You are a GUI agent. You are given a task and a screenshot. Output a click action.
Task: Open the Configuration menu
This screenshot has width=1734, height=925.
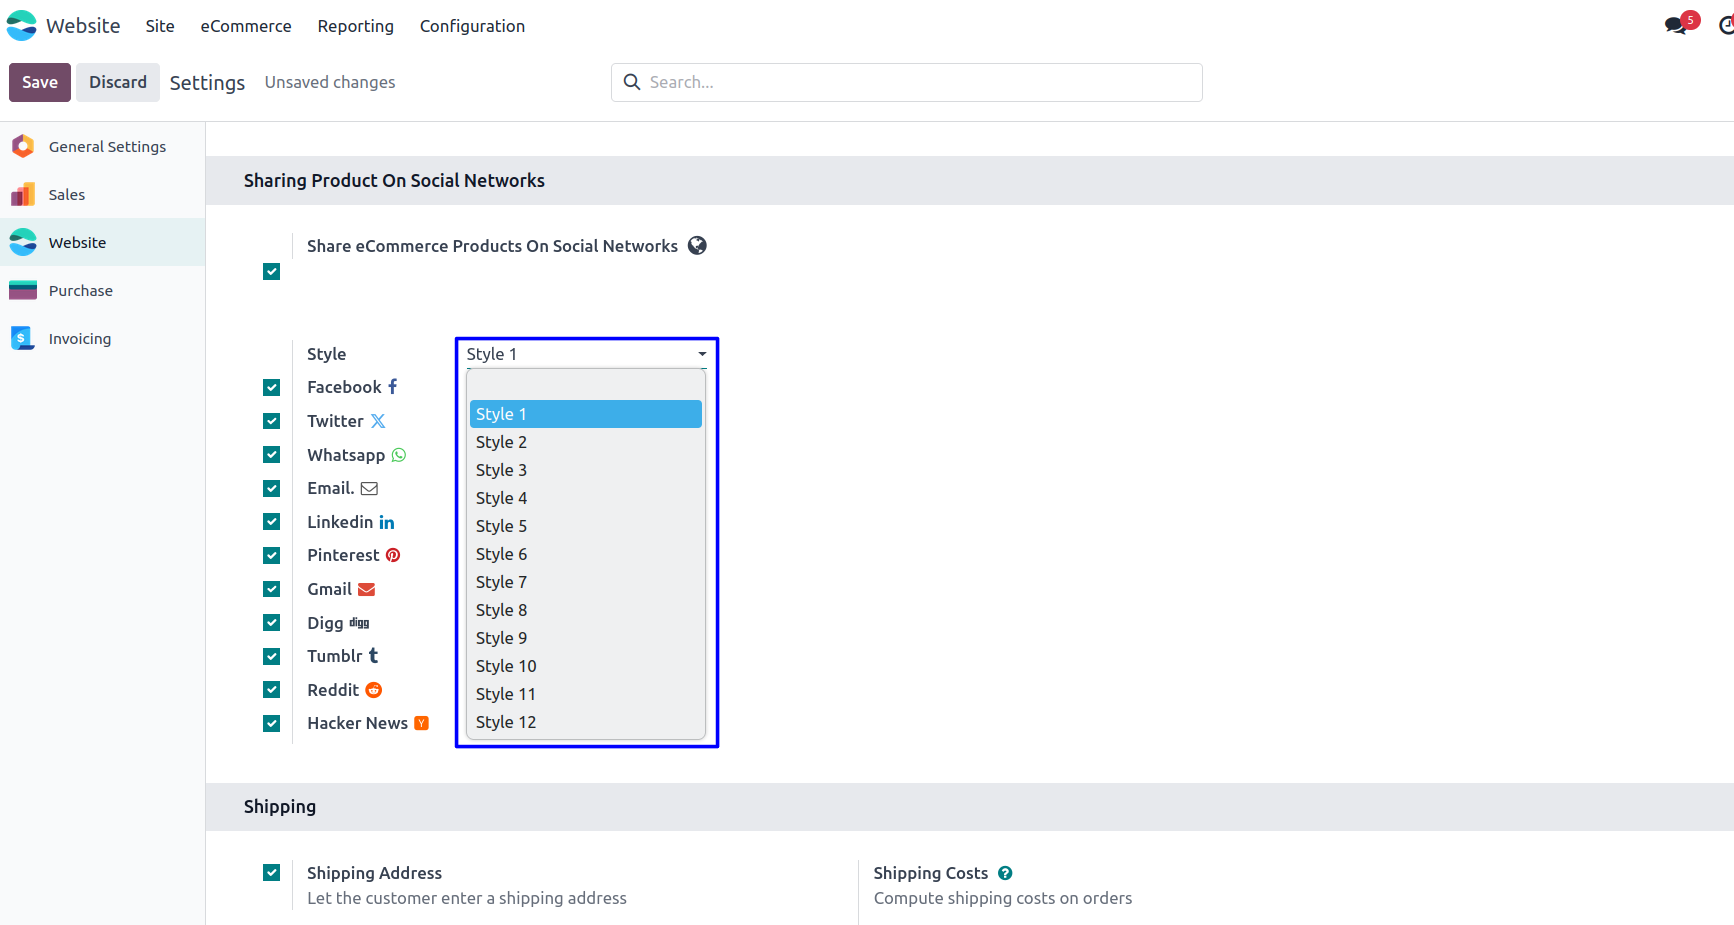(x=472, y=26)
